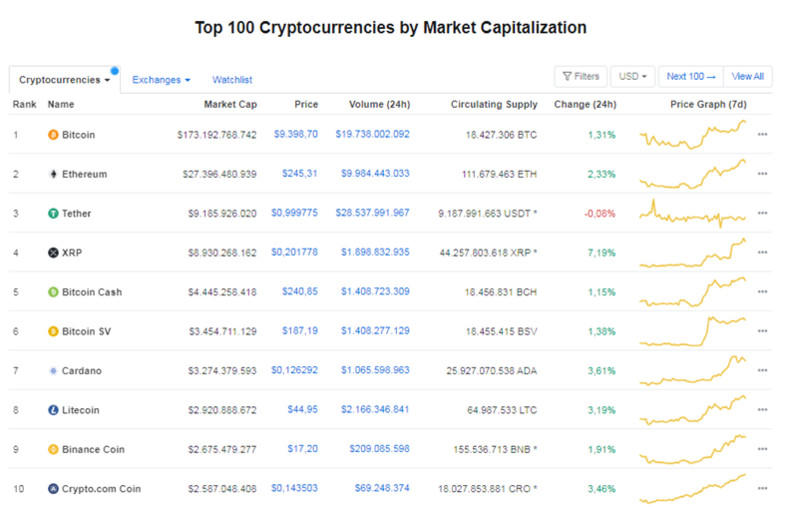Viewport: 798px width, 507px height.
Task: Click the View All button
Action: (x=747, y=76)
